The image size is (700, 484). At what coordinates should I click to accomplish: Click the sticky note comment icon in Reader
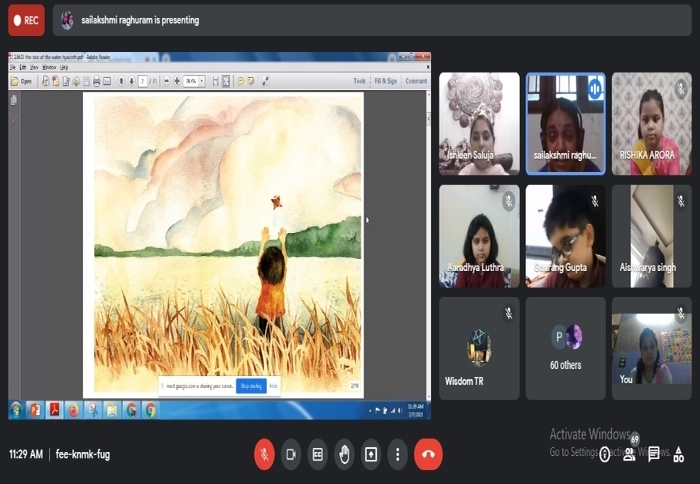(241, 81)
